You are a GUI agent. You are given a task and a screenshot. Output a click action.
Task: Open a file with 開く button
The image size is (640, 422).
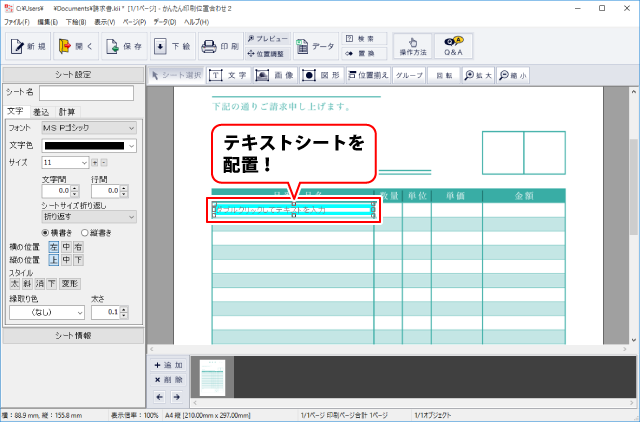(76, 46)
